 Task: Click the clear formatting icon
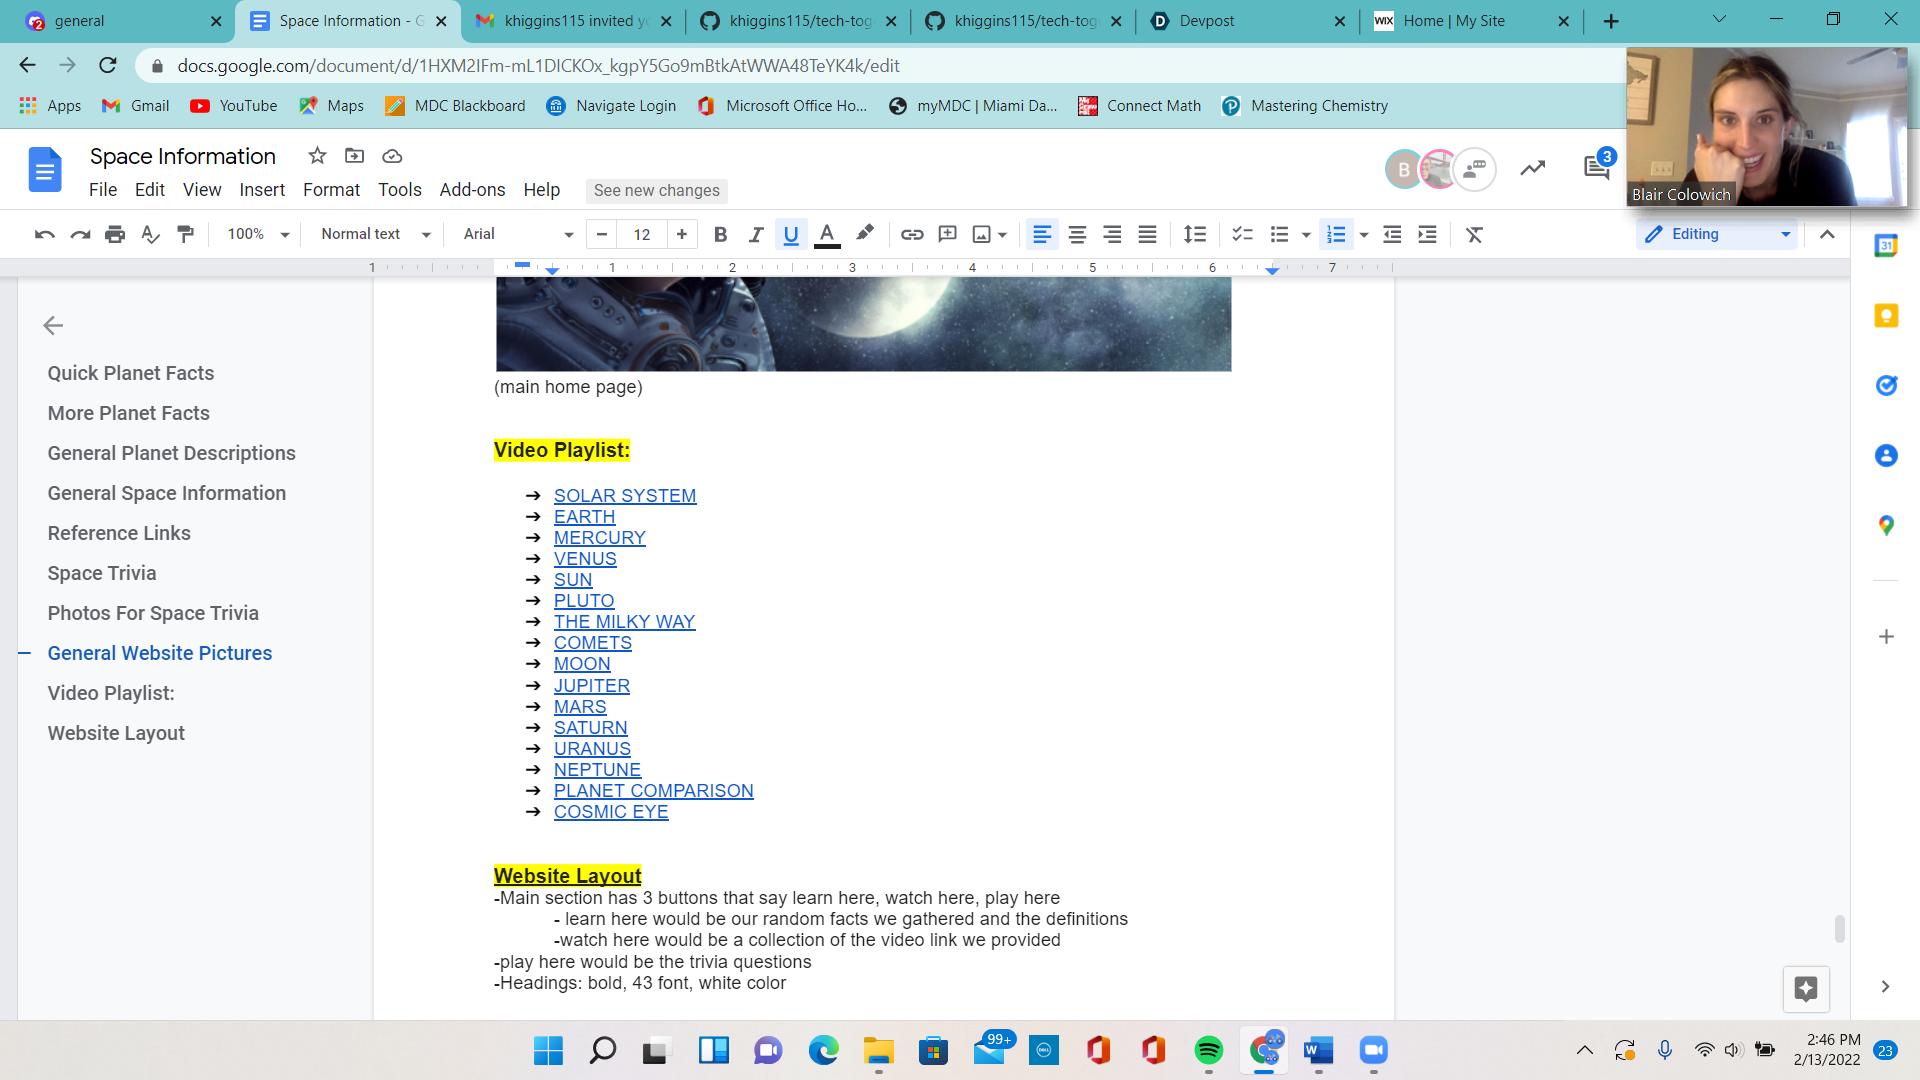click(x=1474, y=234)
